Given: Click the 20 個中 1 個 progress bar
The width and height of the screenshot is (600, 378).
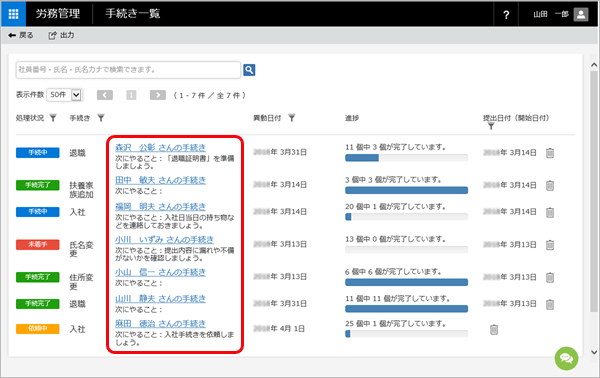Looking at the screenshot, I should click(406, 217).
